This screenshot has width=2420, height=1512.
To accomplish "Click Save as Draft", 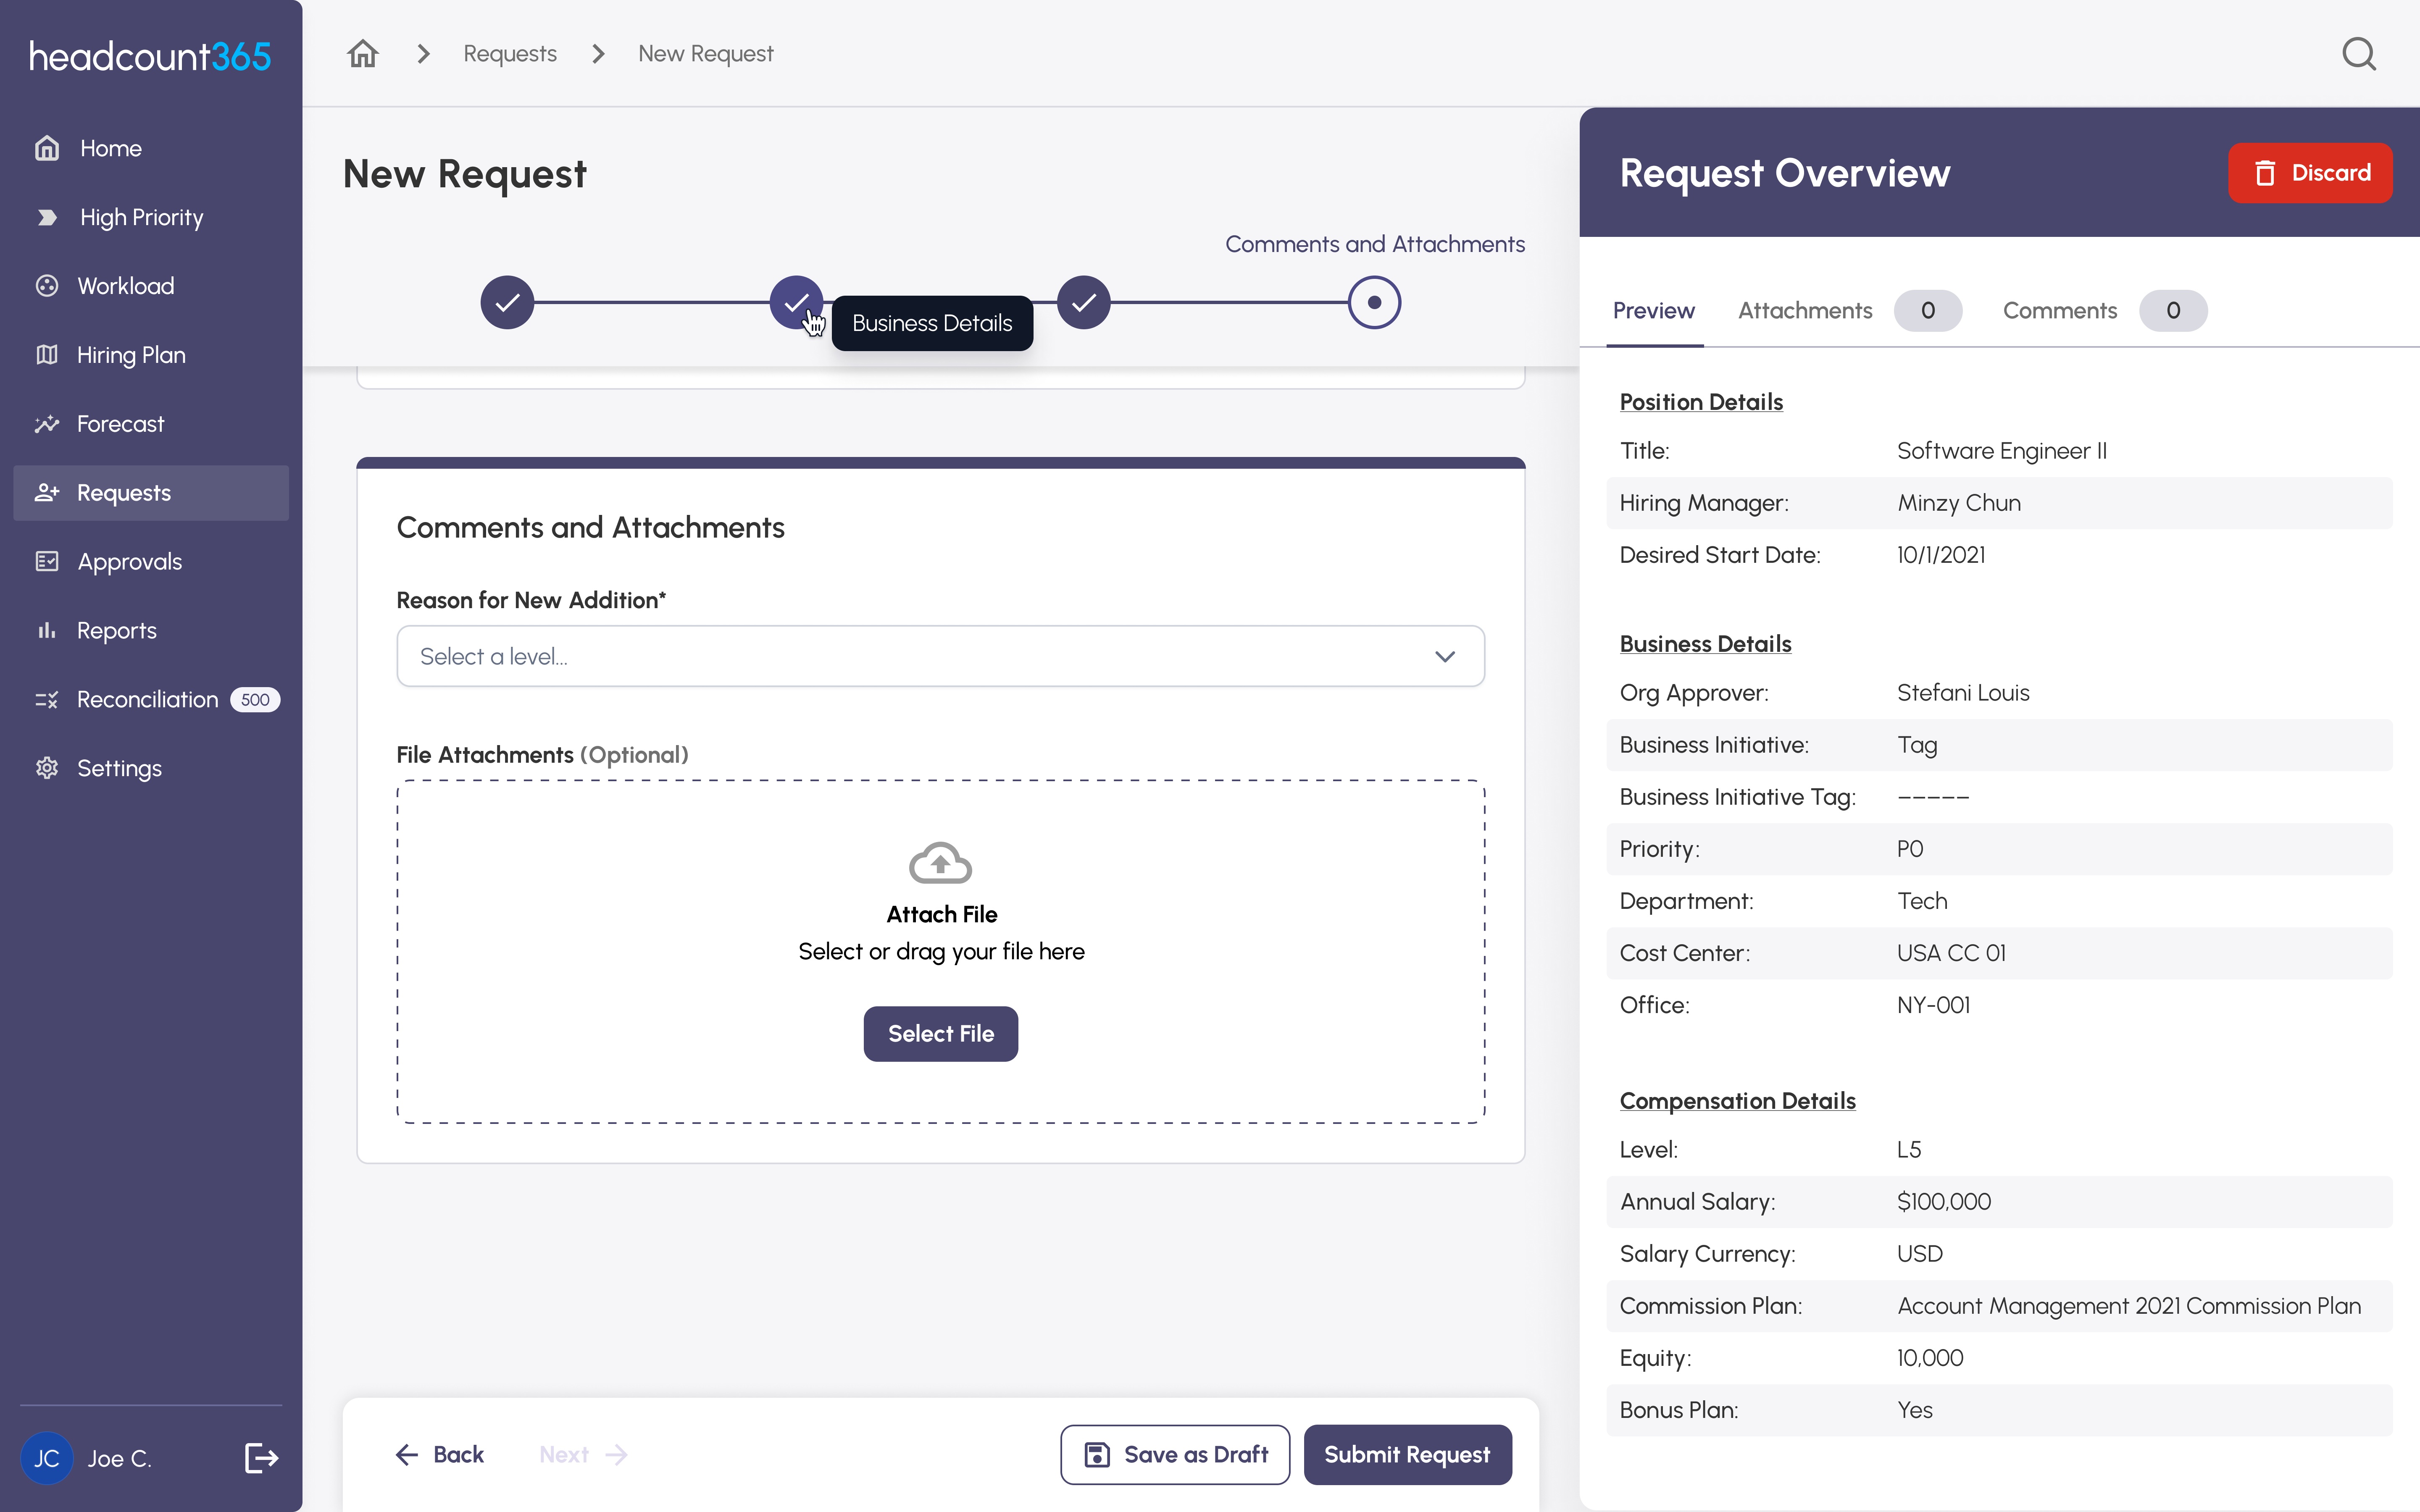I will [1175, 1455].
